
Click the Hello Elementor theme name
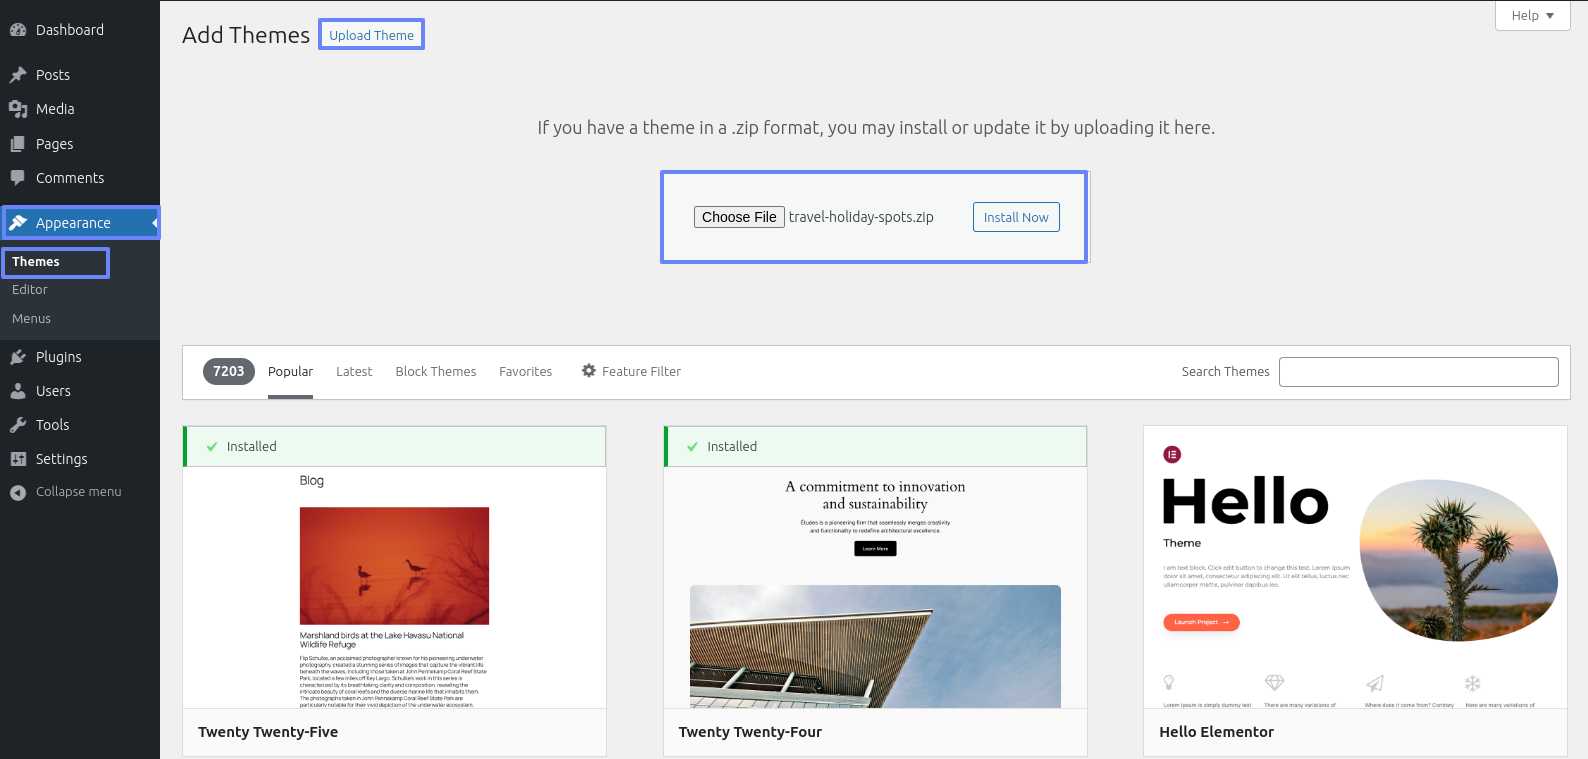click(1216, 732)
